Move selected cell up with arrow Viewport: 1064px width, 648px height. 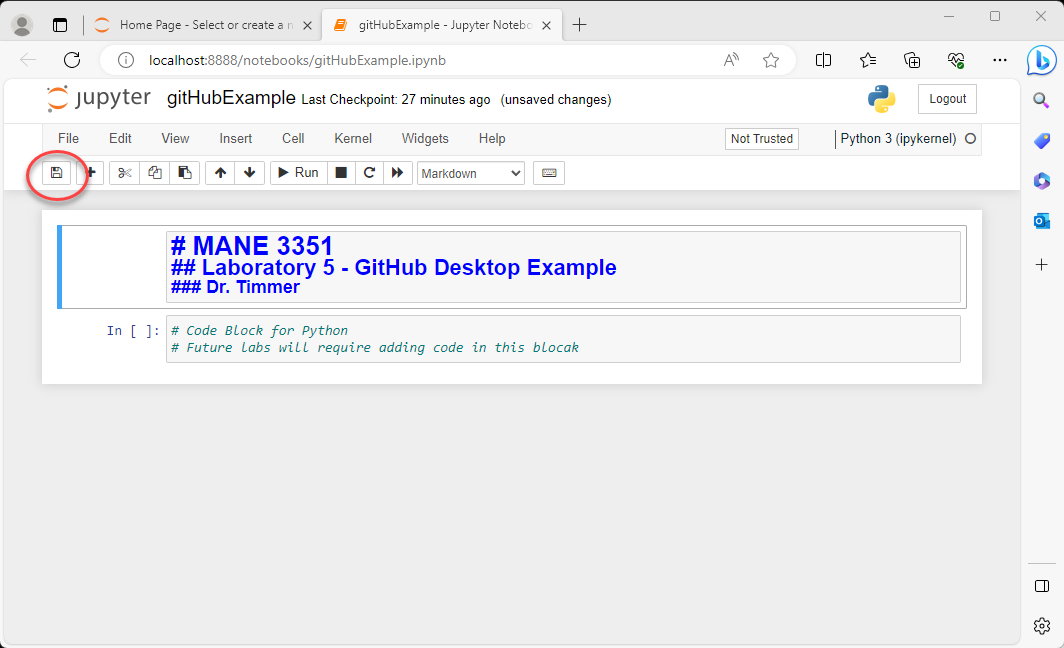point(220,173)
